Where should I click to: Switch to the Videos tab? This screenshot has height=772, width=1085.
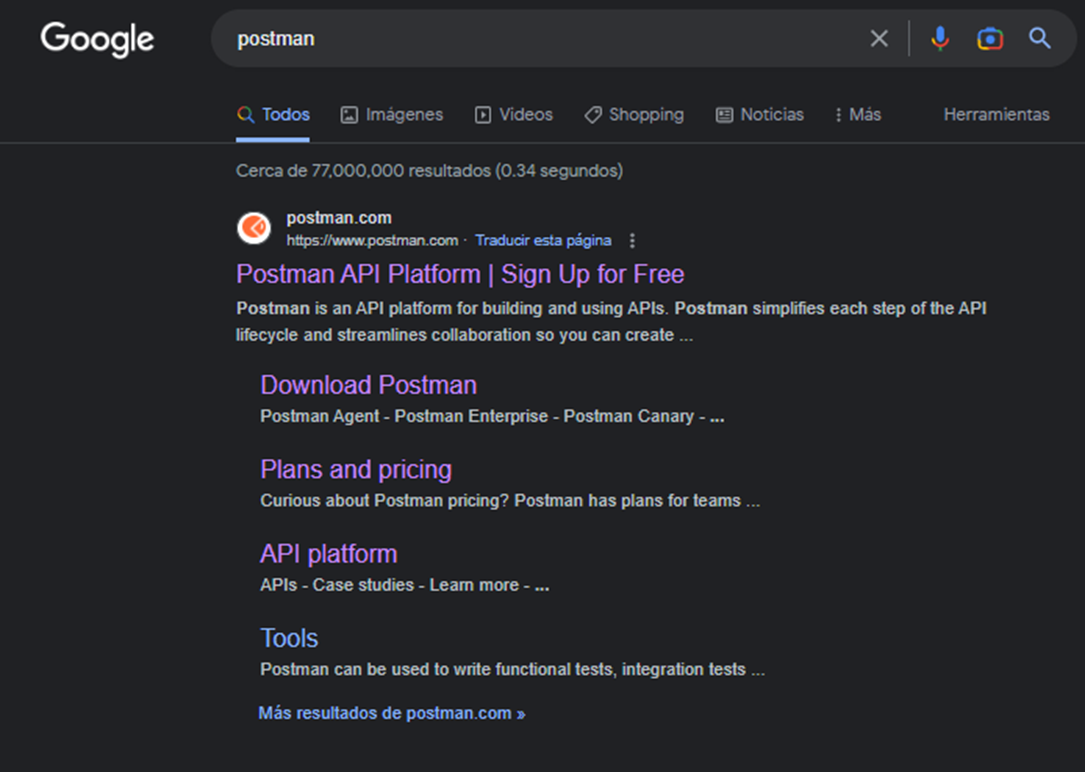point(514,115)
